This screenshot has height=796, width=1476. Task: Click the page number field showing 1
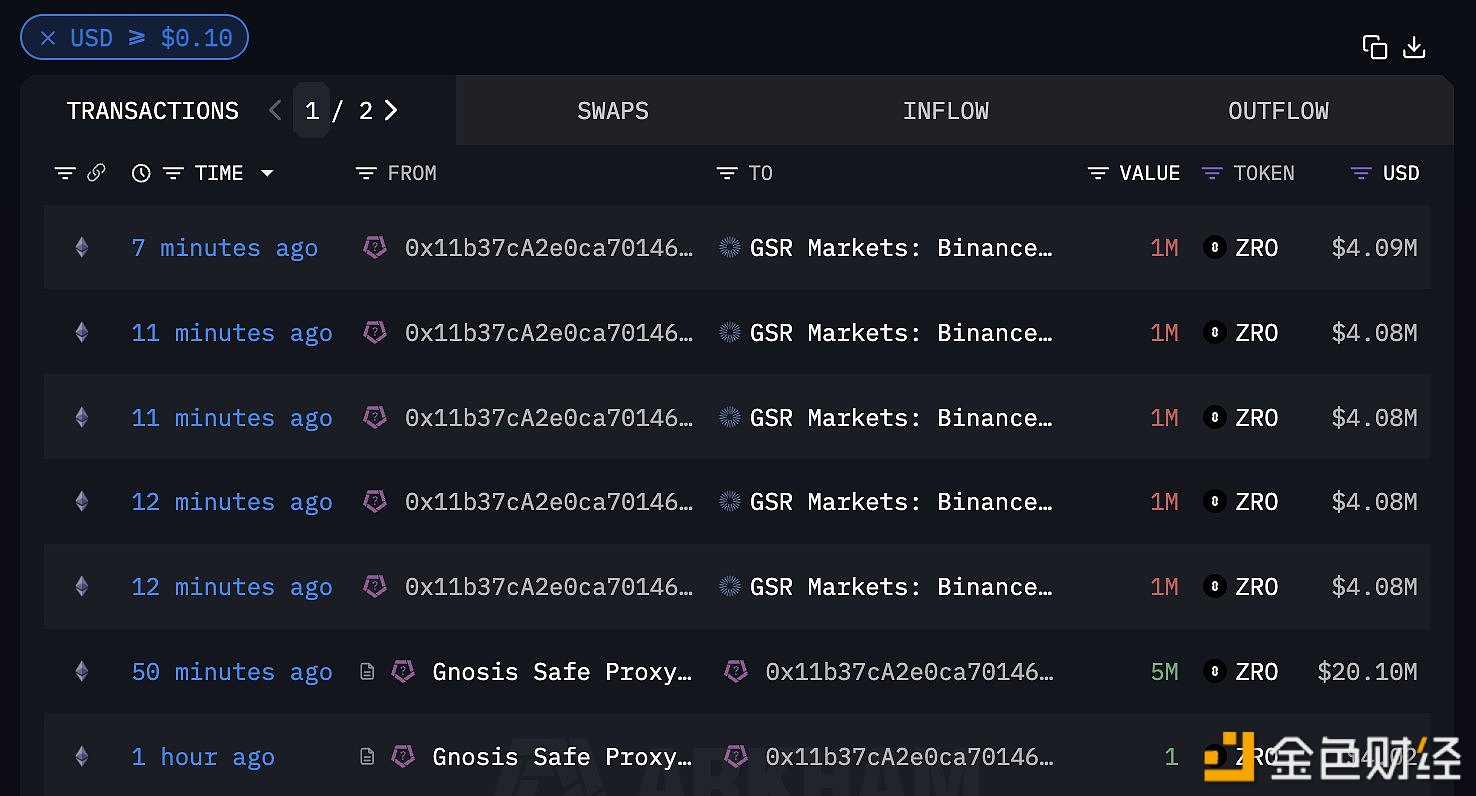coord(312,111)
